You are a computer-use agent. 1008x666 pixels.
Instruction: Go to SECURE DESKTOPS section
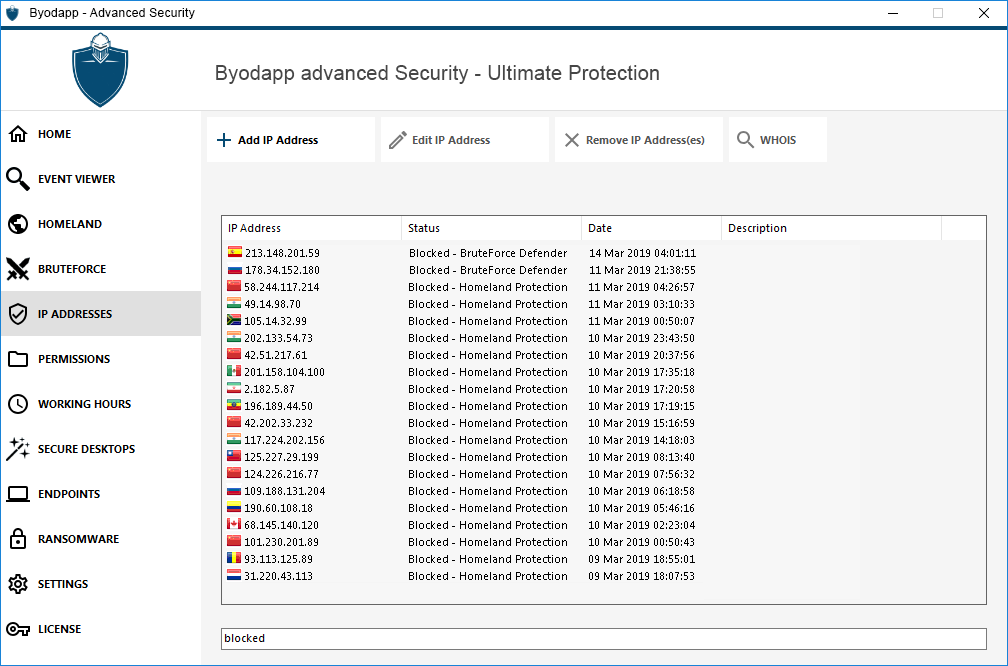[x=101, y=449]
